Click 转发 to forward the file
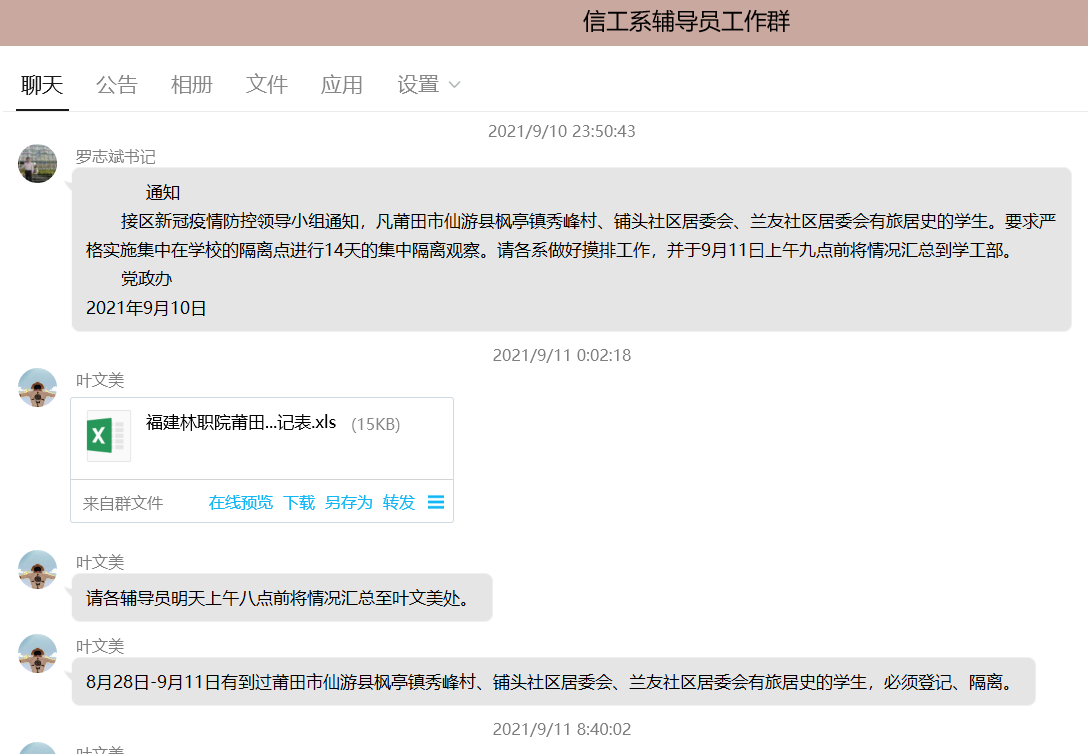 click(399, 502)
